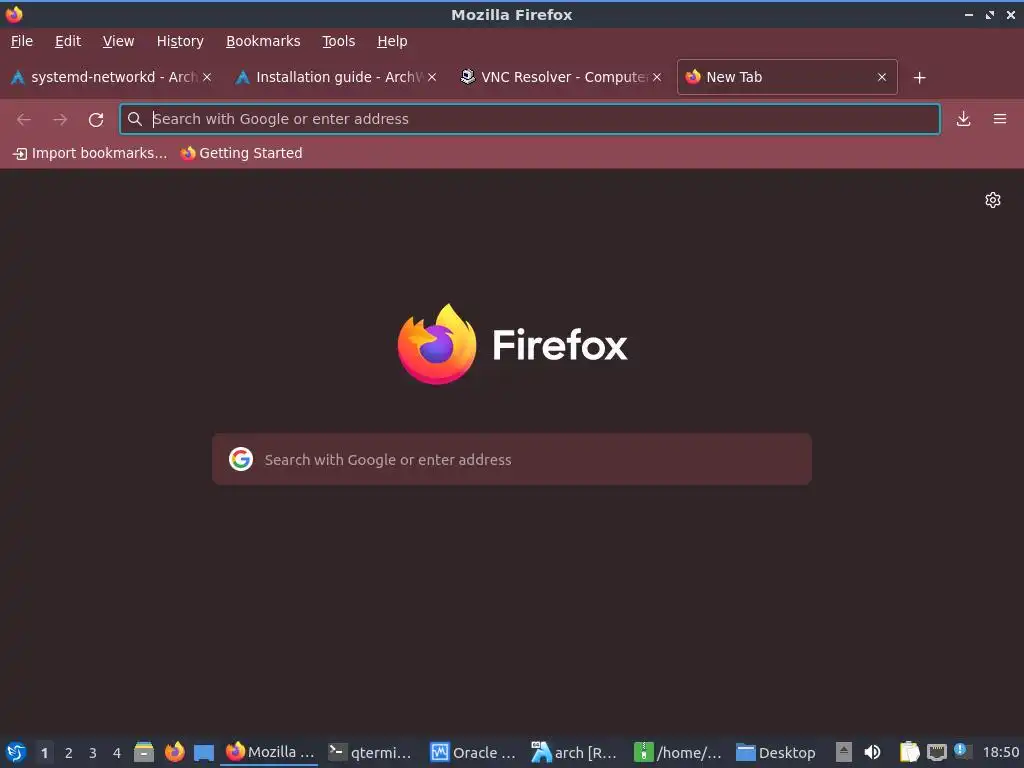Click Import bookmarks in bookmarks toolbar
1024x768 pixels.
[x=90, y=153]
